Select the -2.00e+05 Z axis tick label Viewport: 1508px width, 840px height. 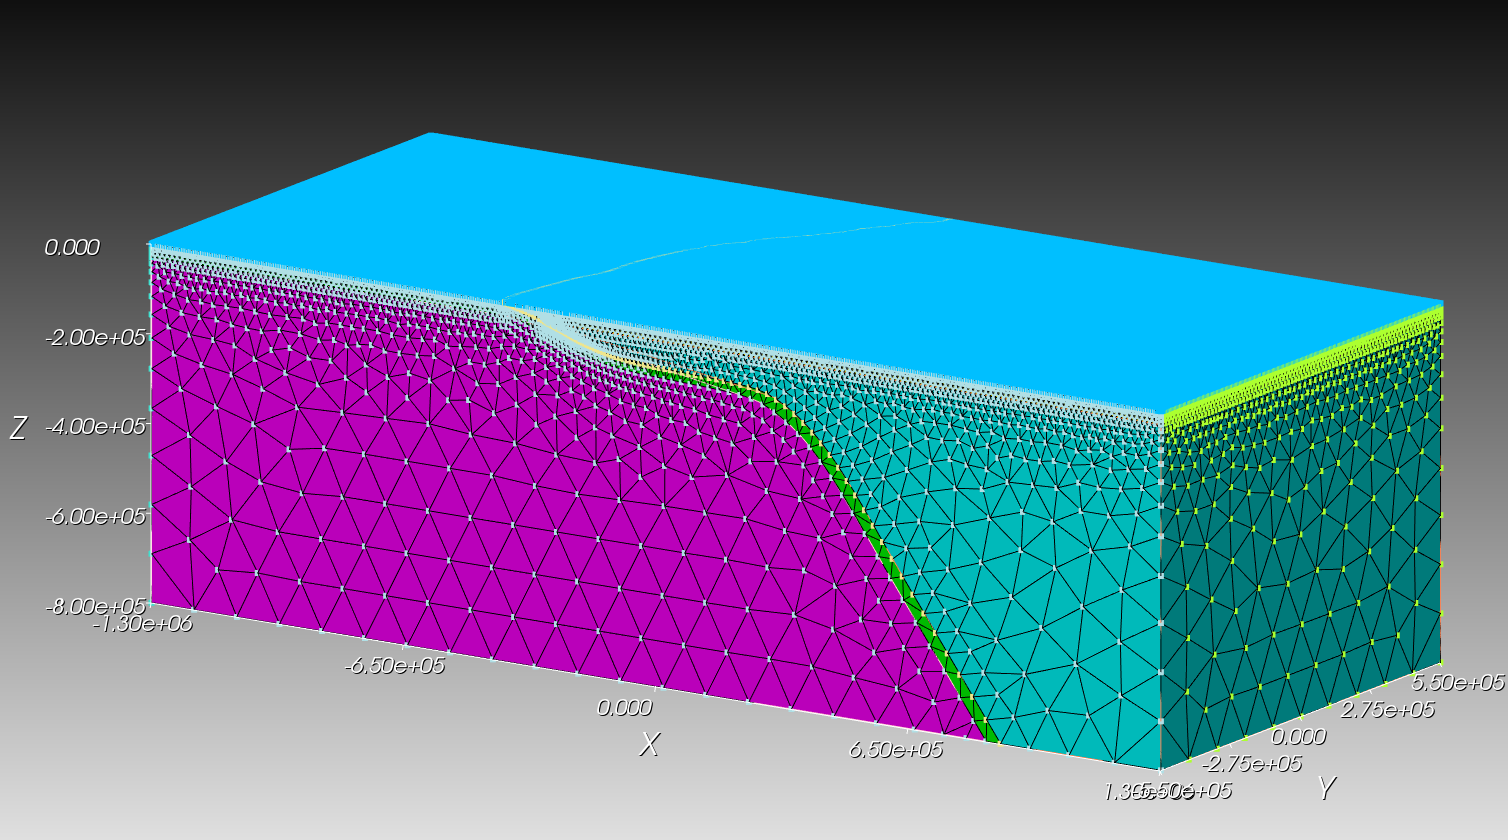(96, 337)
